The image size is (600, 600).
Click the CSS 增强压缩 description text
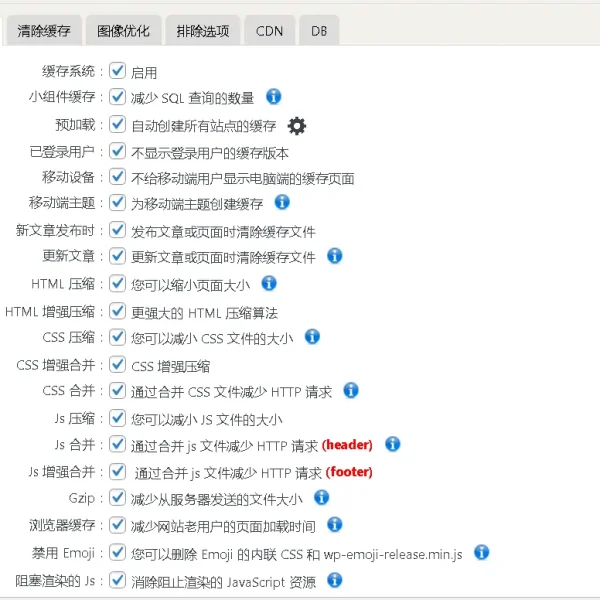point(170,367)
